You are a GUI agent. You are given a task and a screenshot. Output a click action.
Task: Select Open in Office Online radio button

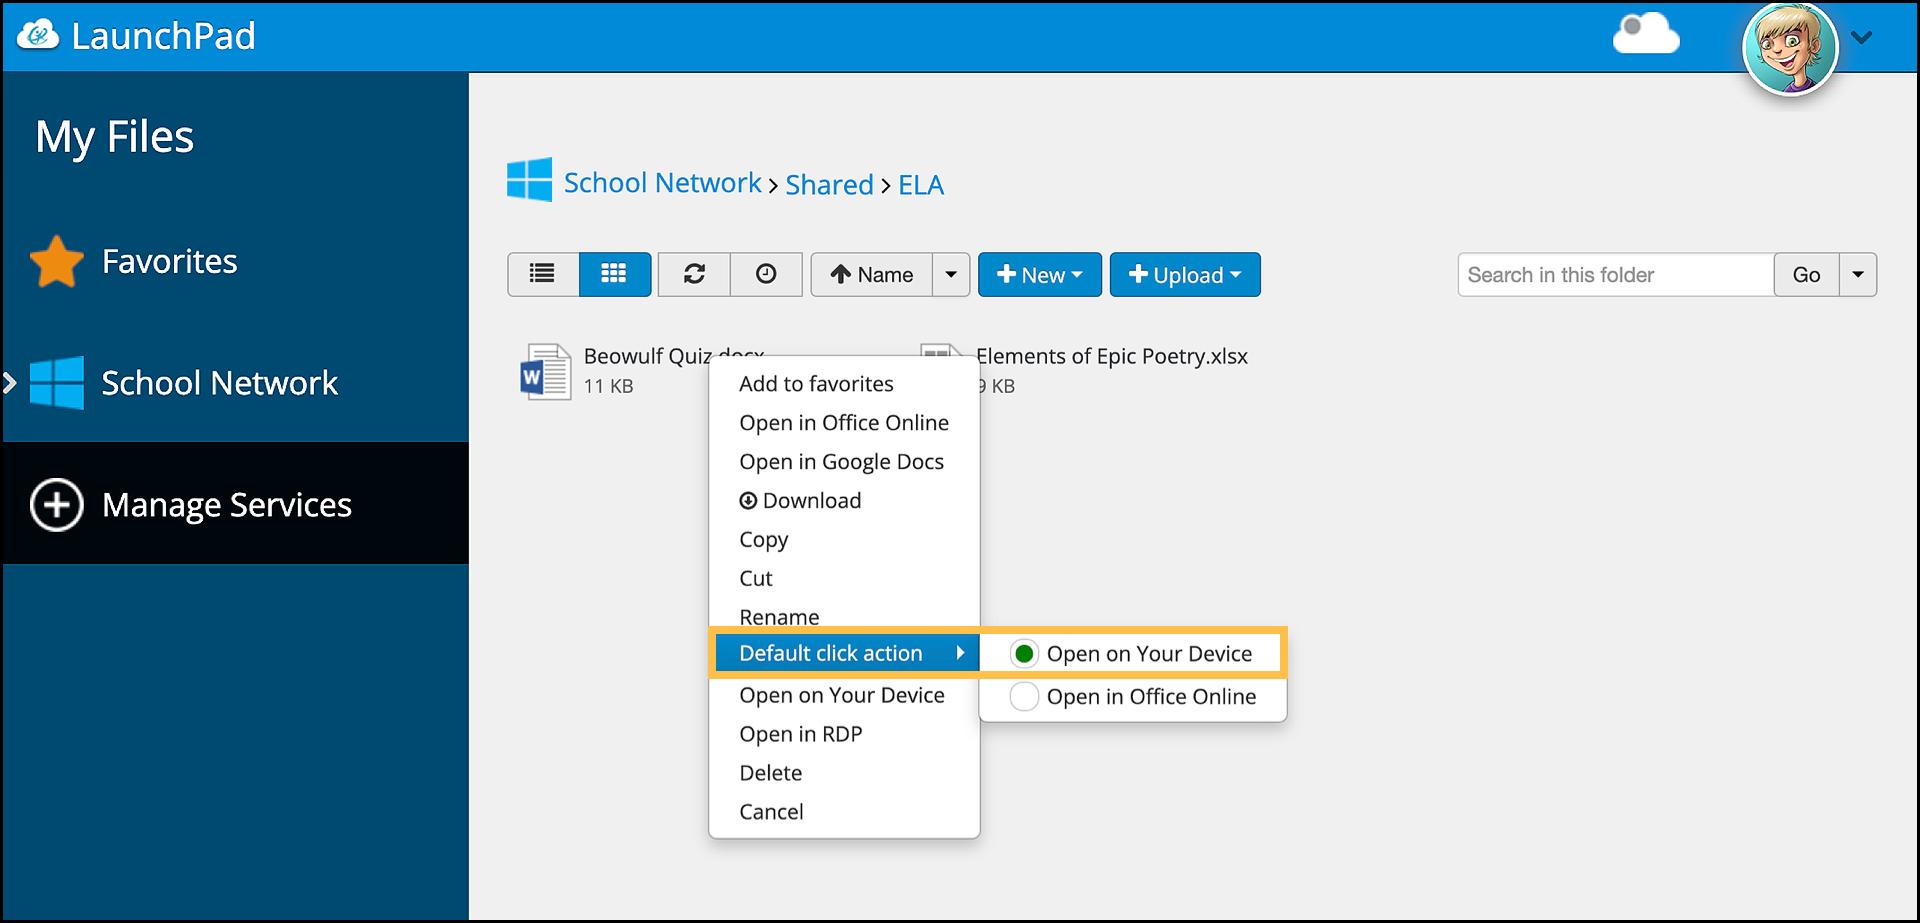1024,697
